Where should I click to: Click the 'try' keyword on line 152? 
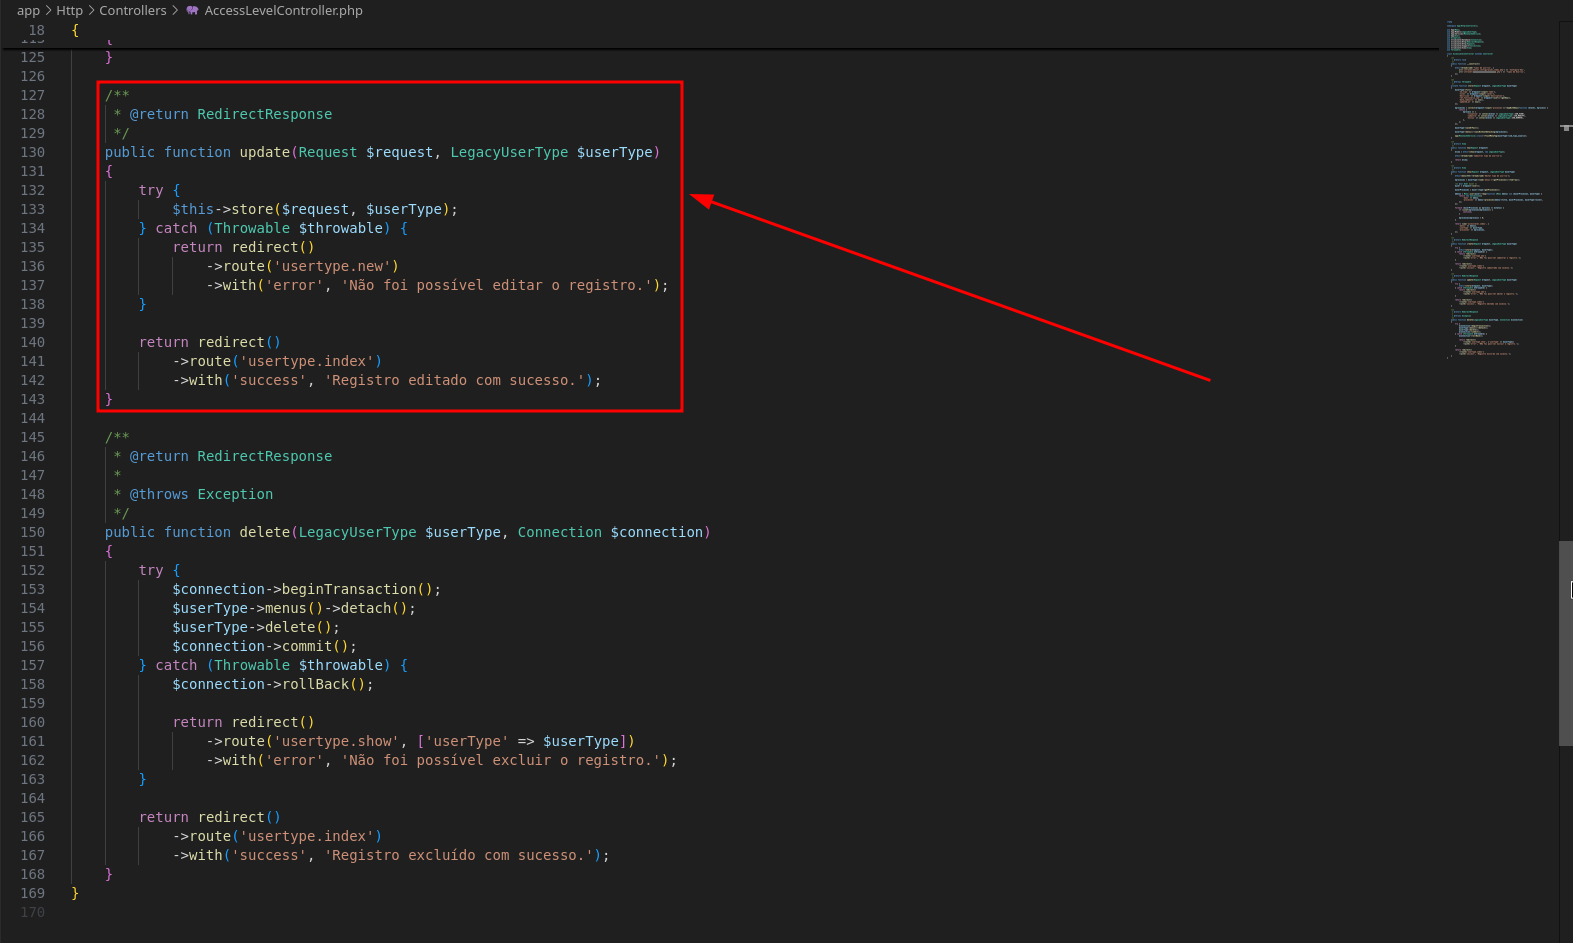click(x=151, y=570)
